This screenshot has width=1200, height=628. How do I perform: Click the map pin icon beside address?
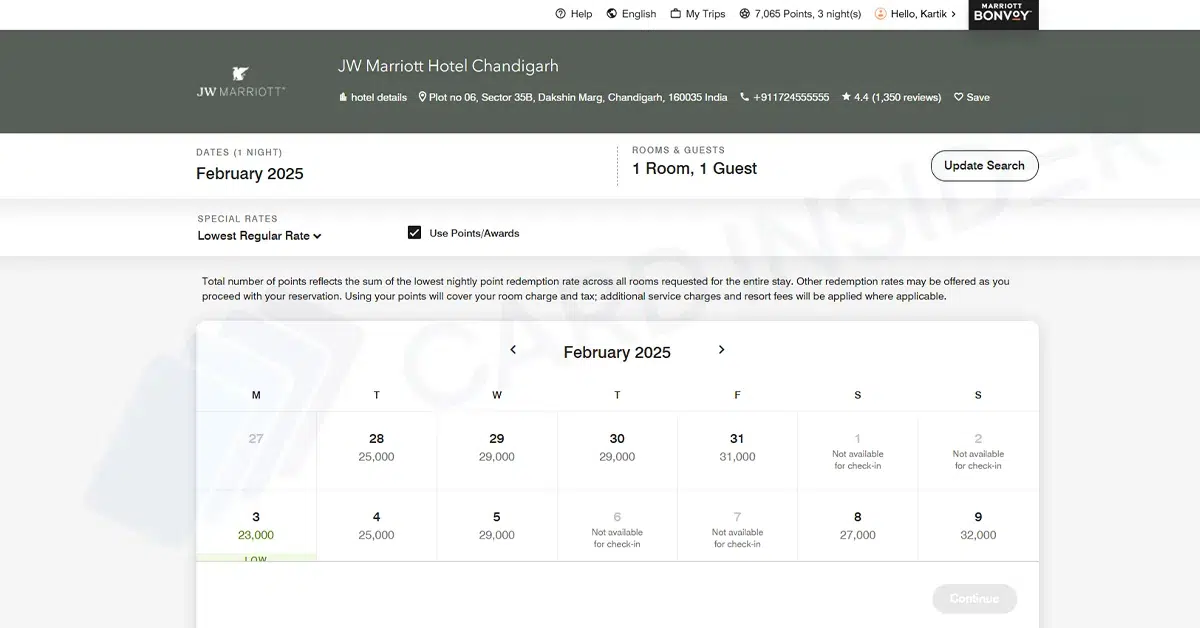click(422, 97)
